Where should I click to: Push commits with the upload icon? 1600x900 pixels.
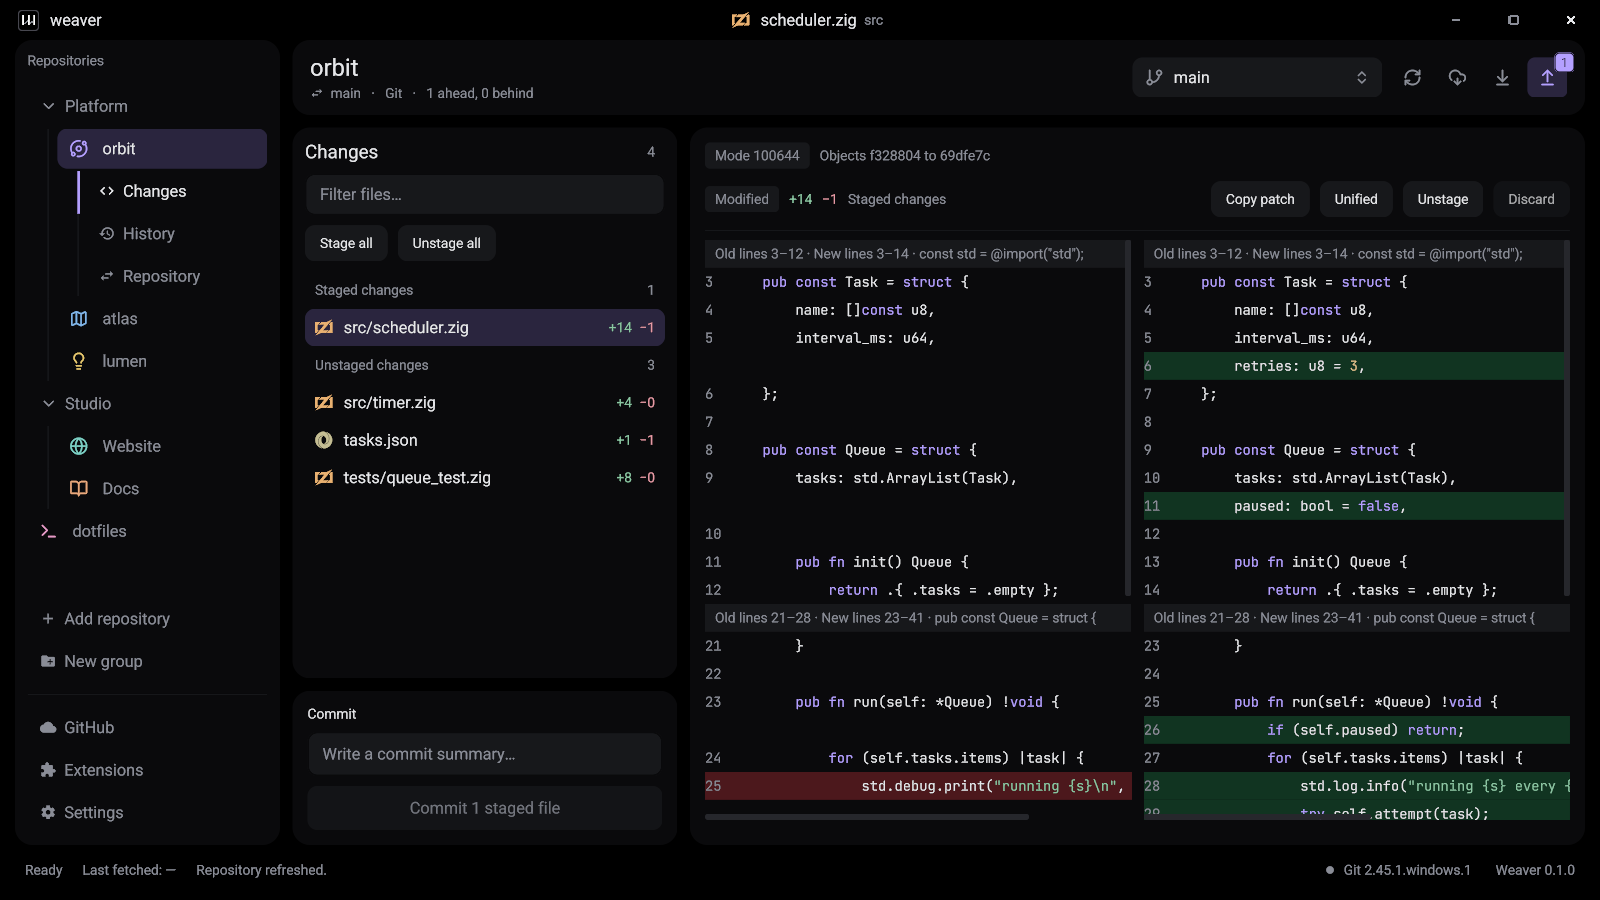point(1547,77)
